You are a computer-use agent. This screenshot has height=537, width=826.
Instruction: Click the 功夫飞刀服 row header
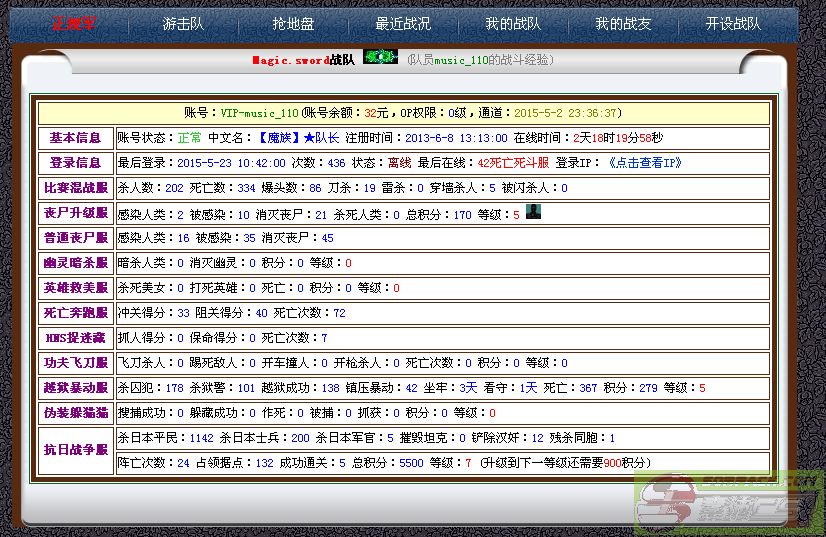[x=75, y=363]
